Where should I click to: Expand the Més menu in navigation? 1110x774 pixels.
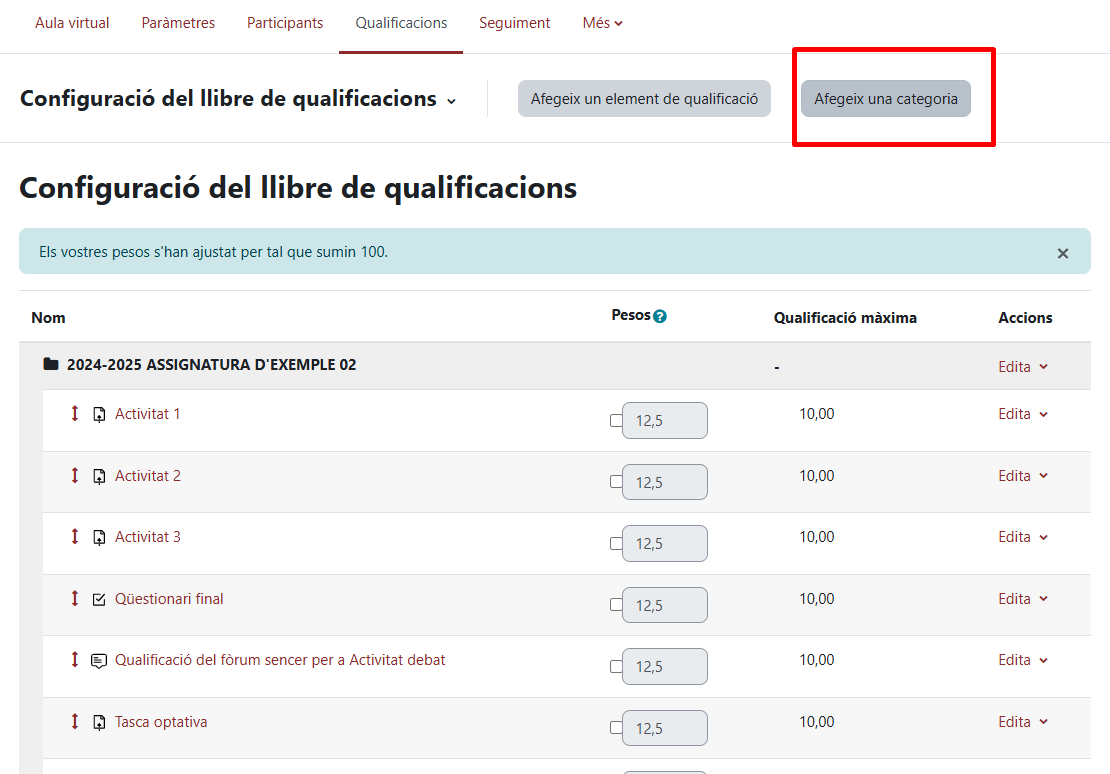pyautogui.click(x=602, y=23)
